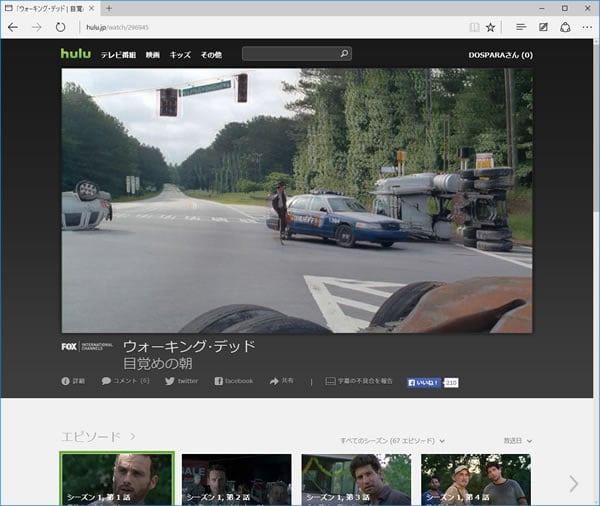Image resolution: width=600 pixels, height=506 pixels.
Task: Click the 目覚めの朝 episode title
Action: pyautogui.click(x=158, y=363)
